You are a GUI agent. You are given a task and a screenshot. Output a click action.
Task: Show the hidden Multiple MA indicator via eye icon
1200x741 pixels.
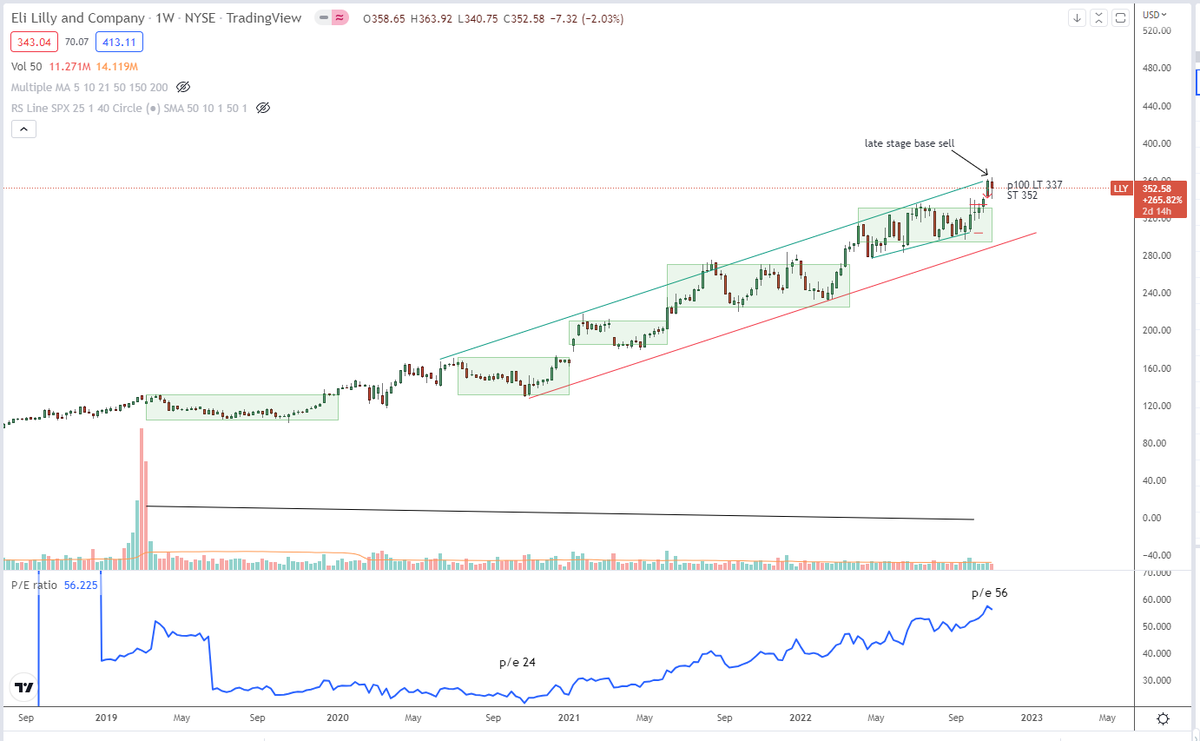[183, 87]
